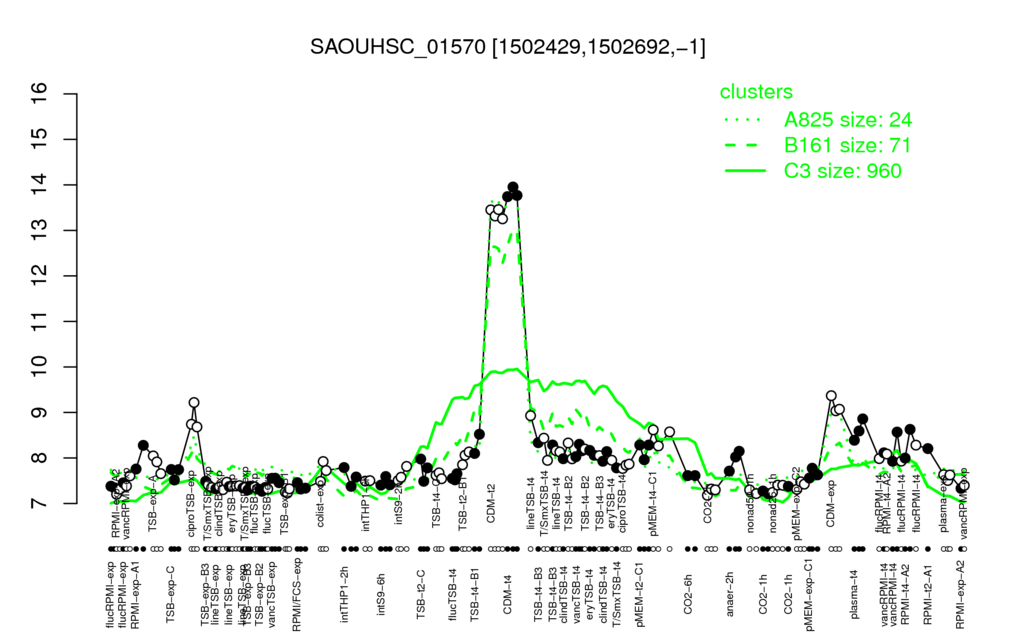Click the 'intTHP1-2h' x-axis label

(344, 596)
